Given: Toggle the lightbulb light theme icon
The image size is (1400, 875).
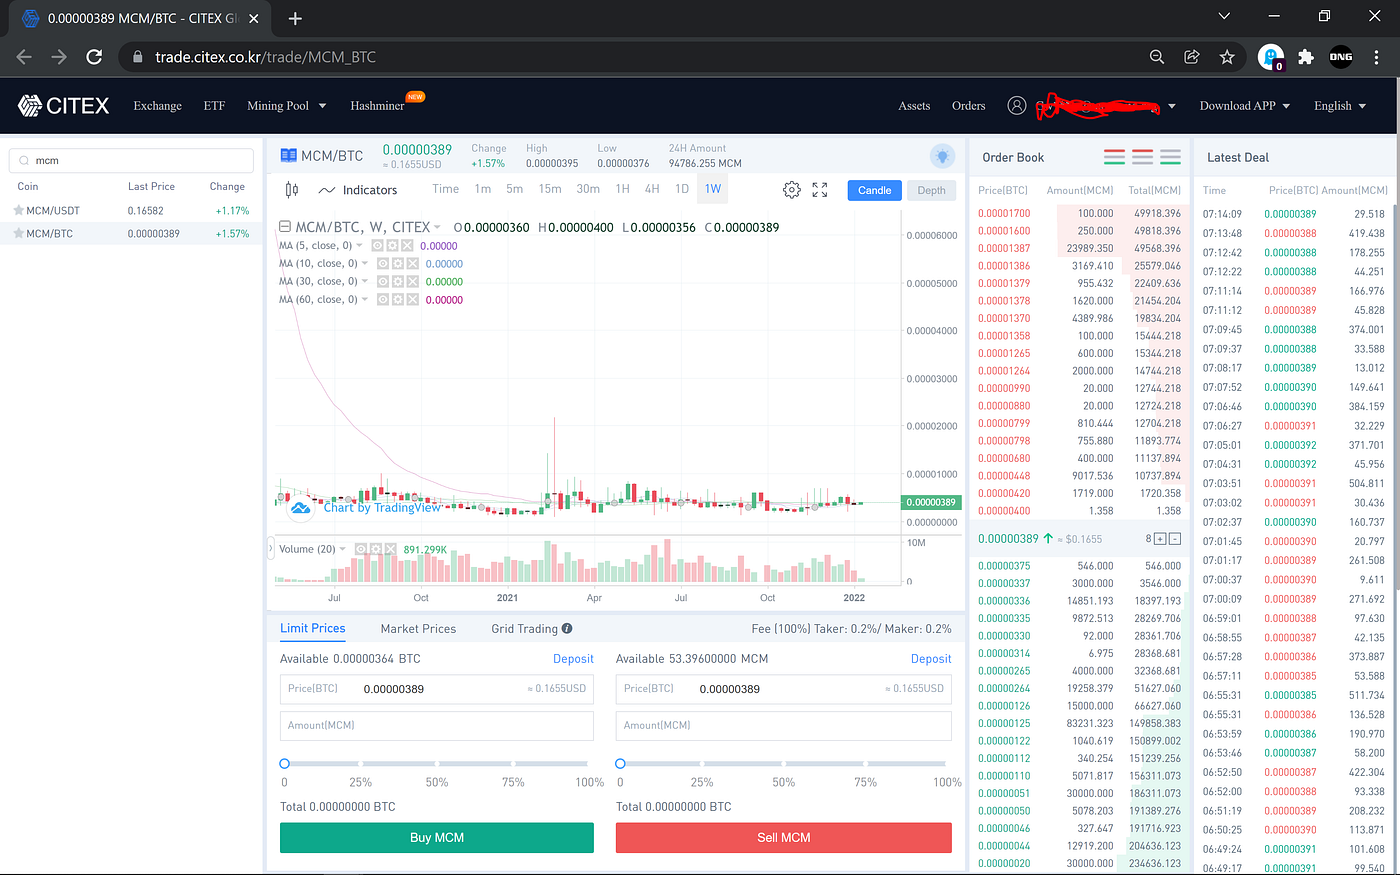Looking at the screenshot, I should (x=942, y=156).
